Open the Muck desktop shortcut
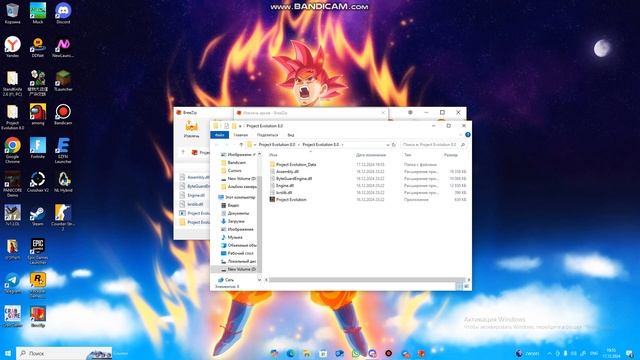The height and width of the screenshot is (360, 640). pos(38,13)
